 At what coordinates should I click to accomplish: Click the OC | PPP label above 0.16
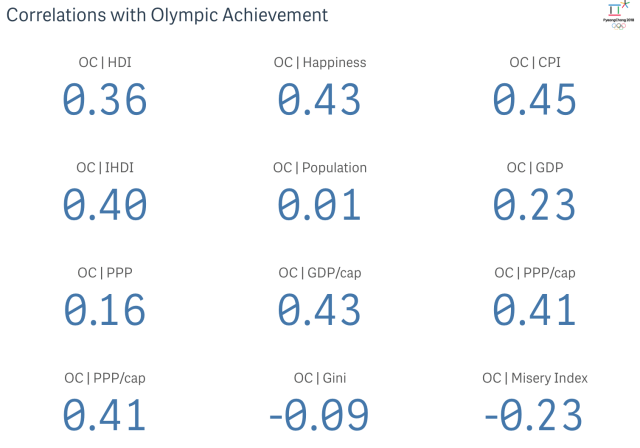(x=105, y=273)
